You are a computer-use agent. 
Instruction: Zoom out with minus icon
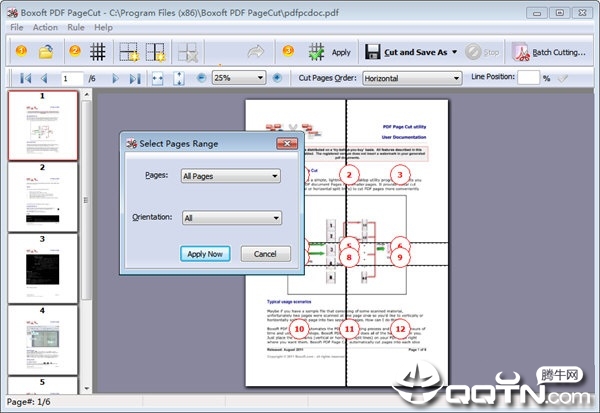tap(201, 78)
